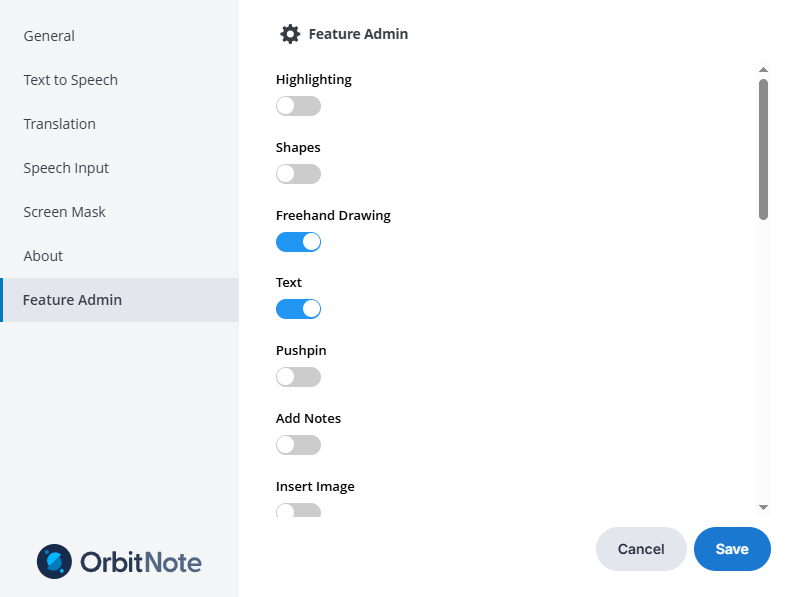Cancel the settings dialog
This screenshot has height=597, width=796.
click(x=641, y=549)
